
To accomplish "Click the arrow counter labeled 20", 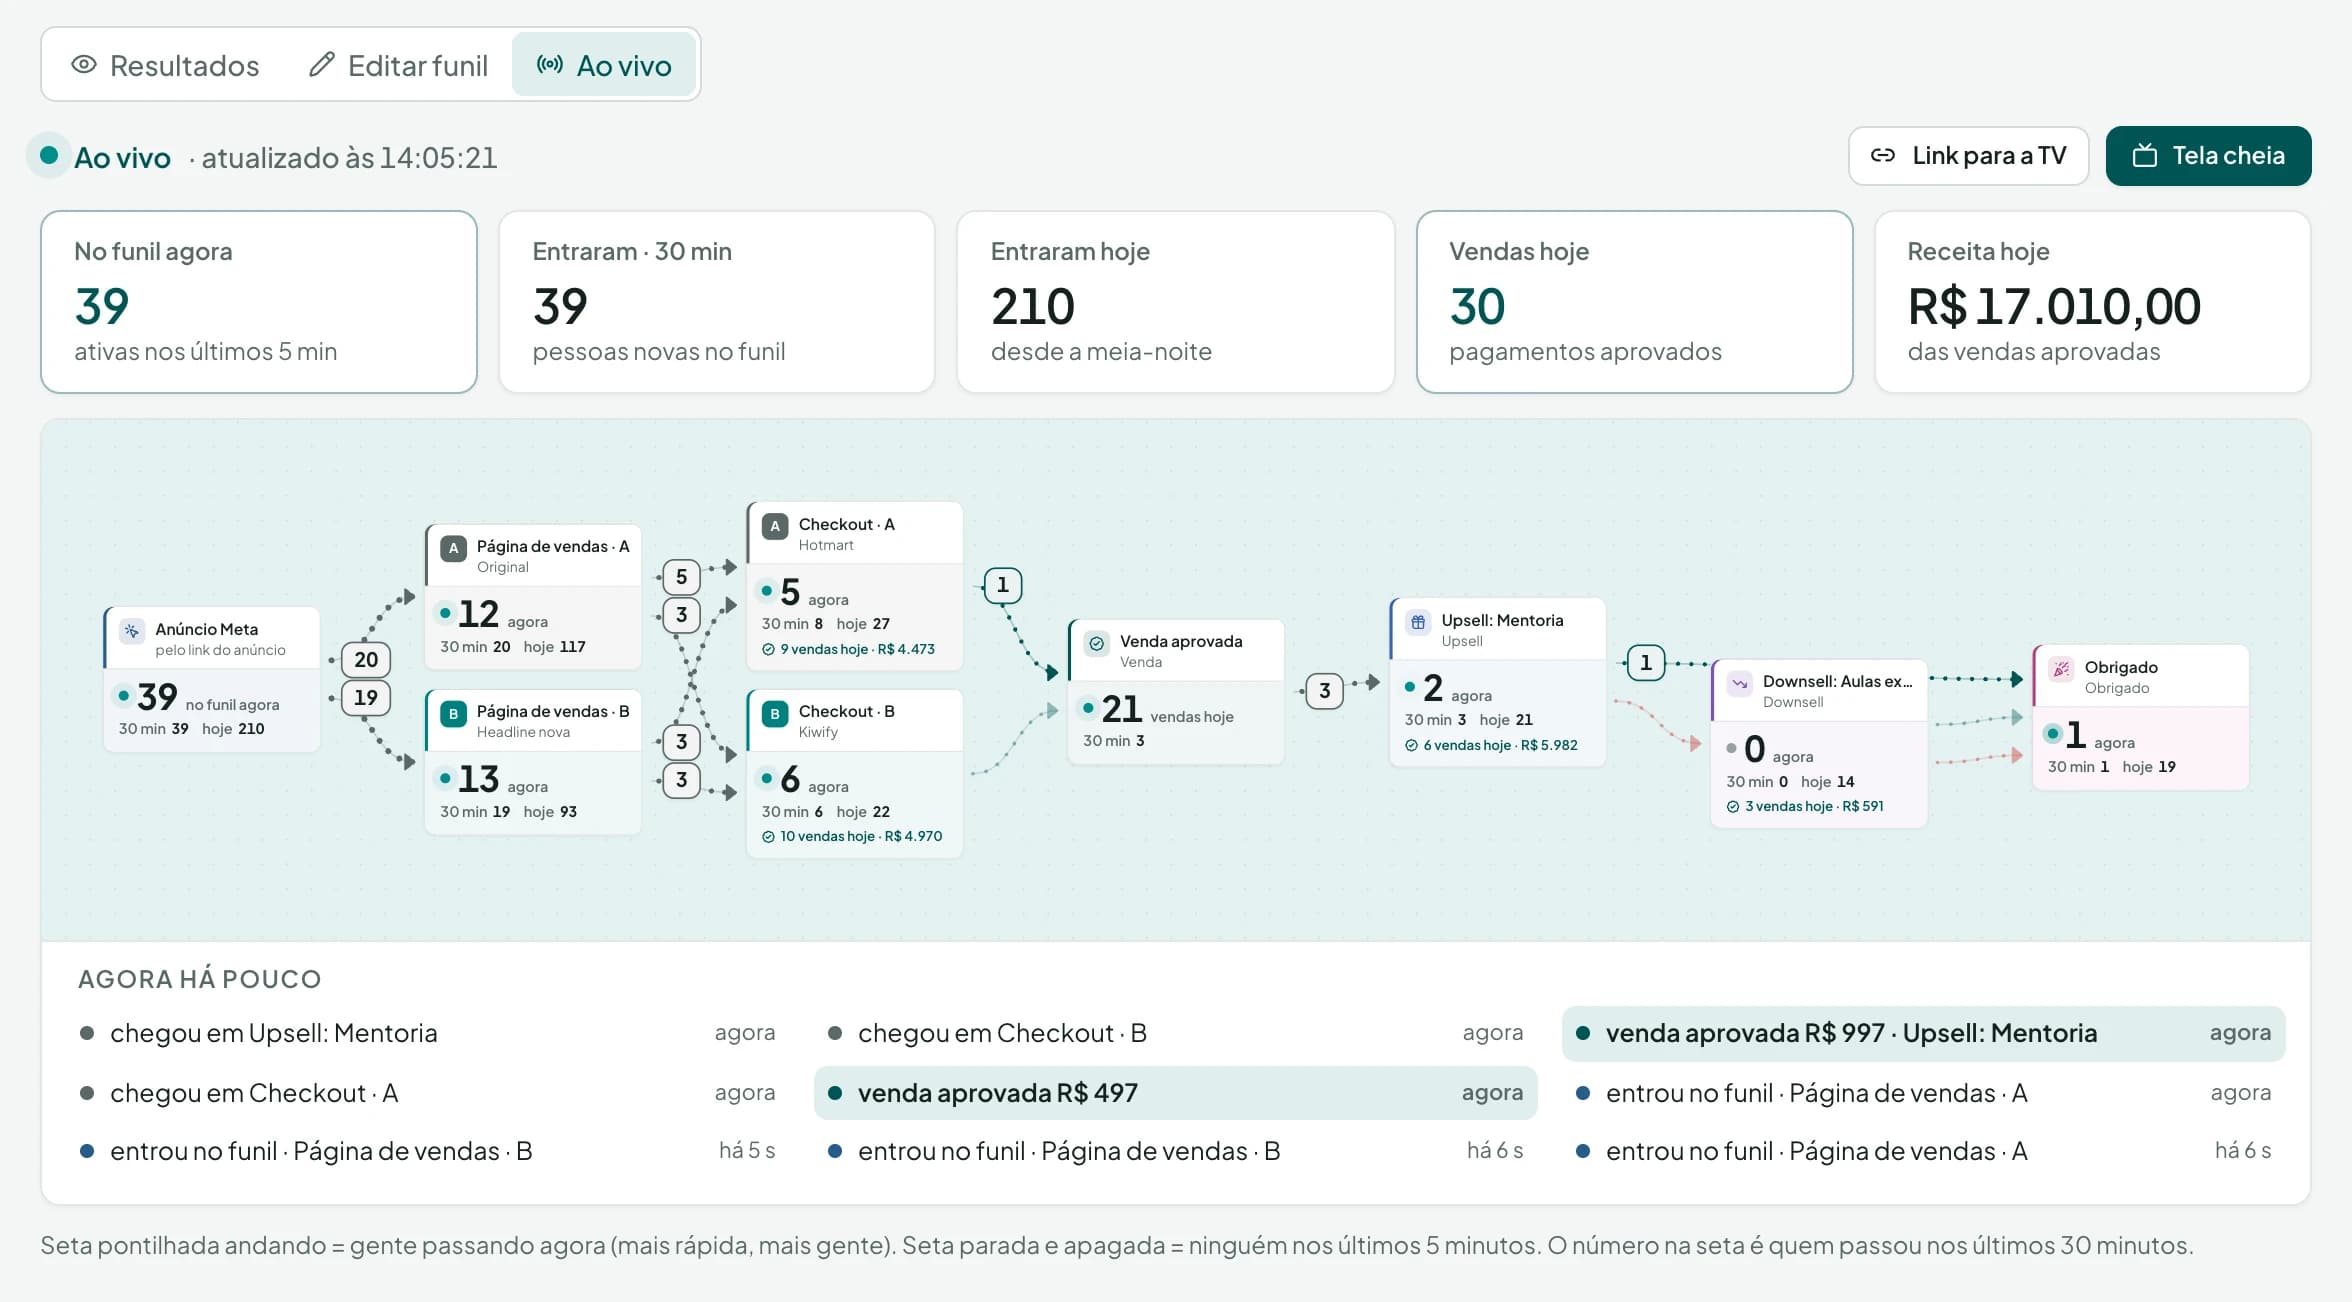I will 366,660.
